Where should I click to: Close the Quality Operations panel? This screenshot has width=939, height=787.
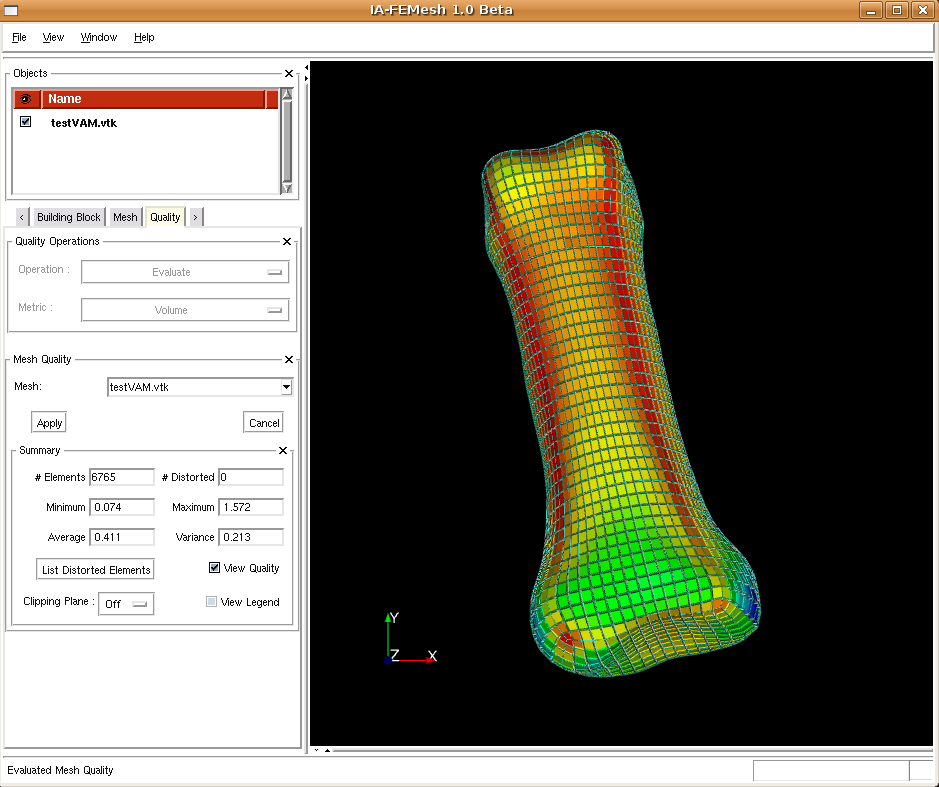click(x=287, y=242)
